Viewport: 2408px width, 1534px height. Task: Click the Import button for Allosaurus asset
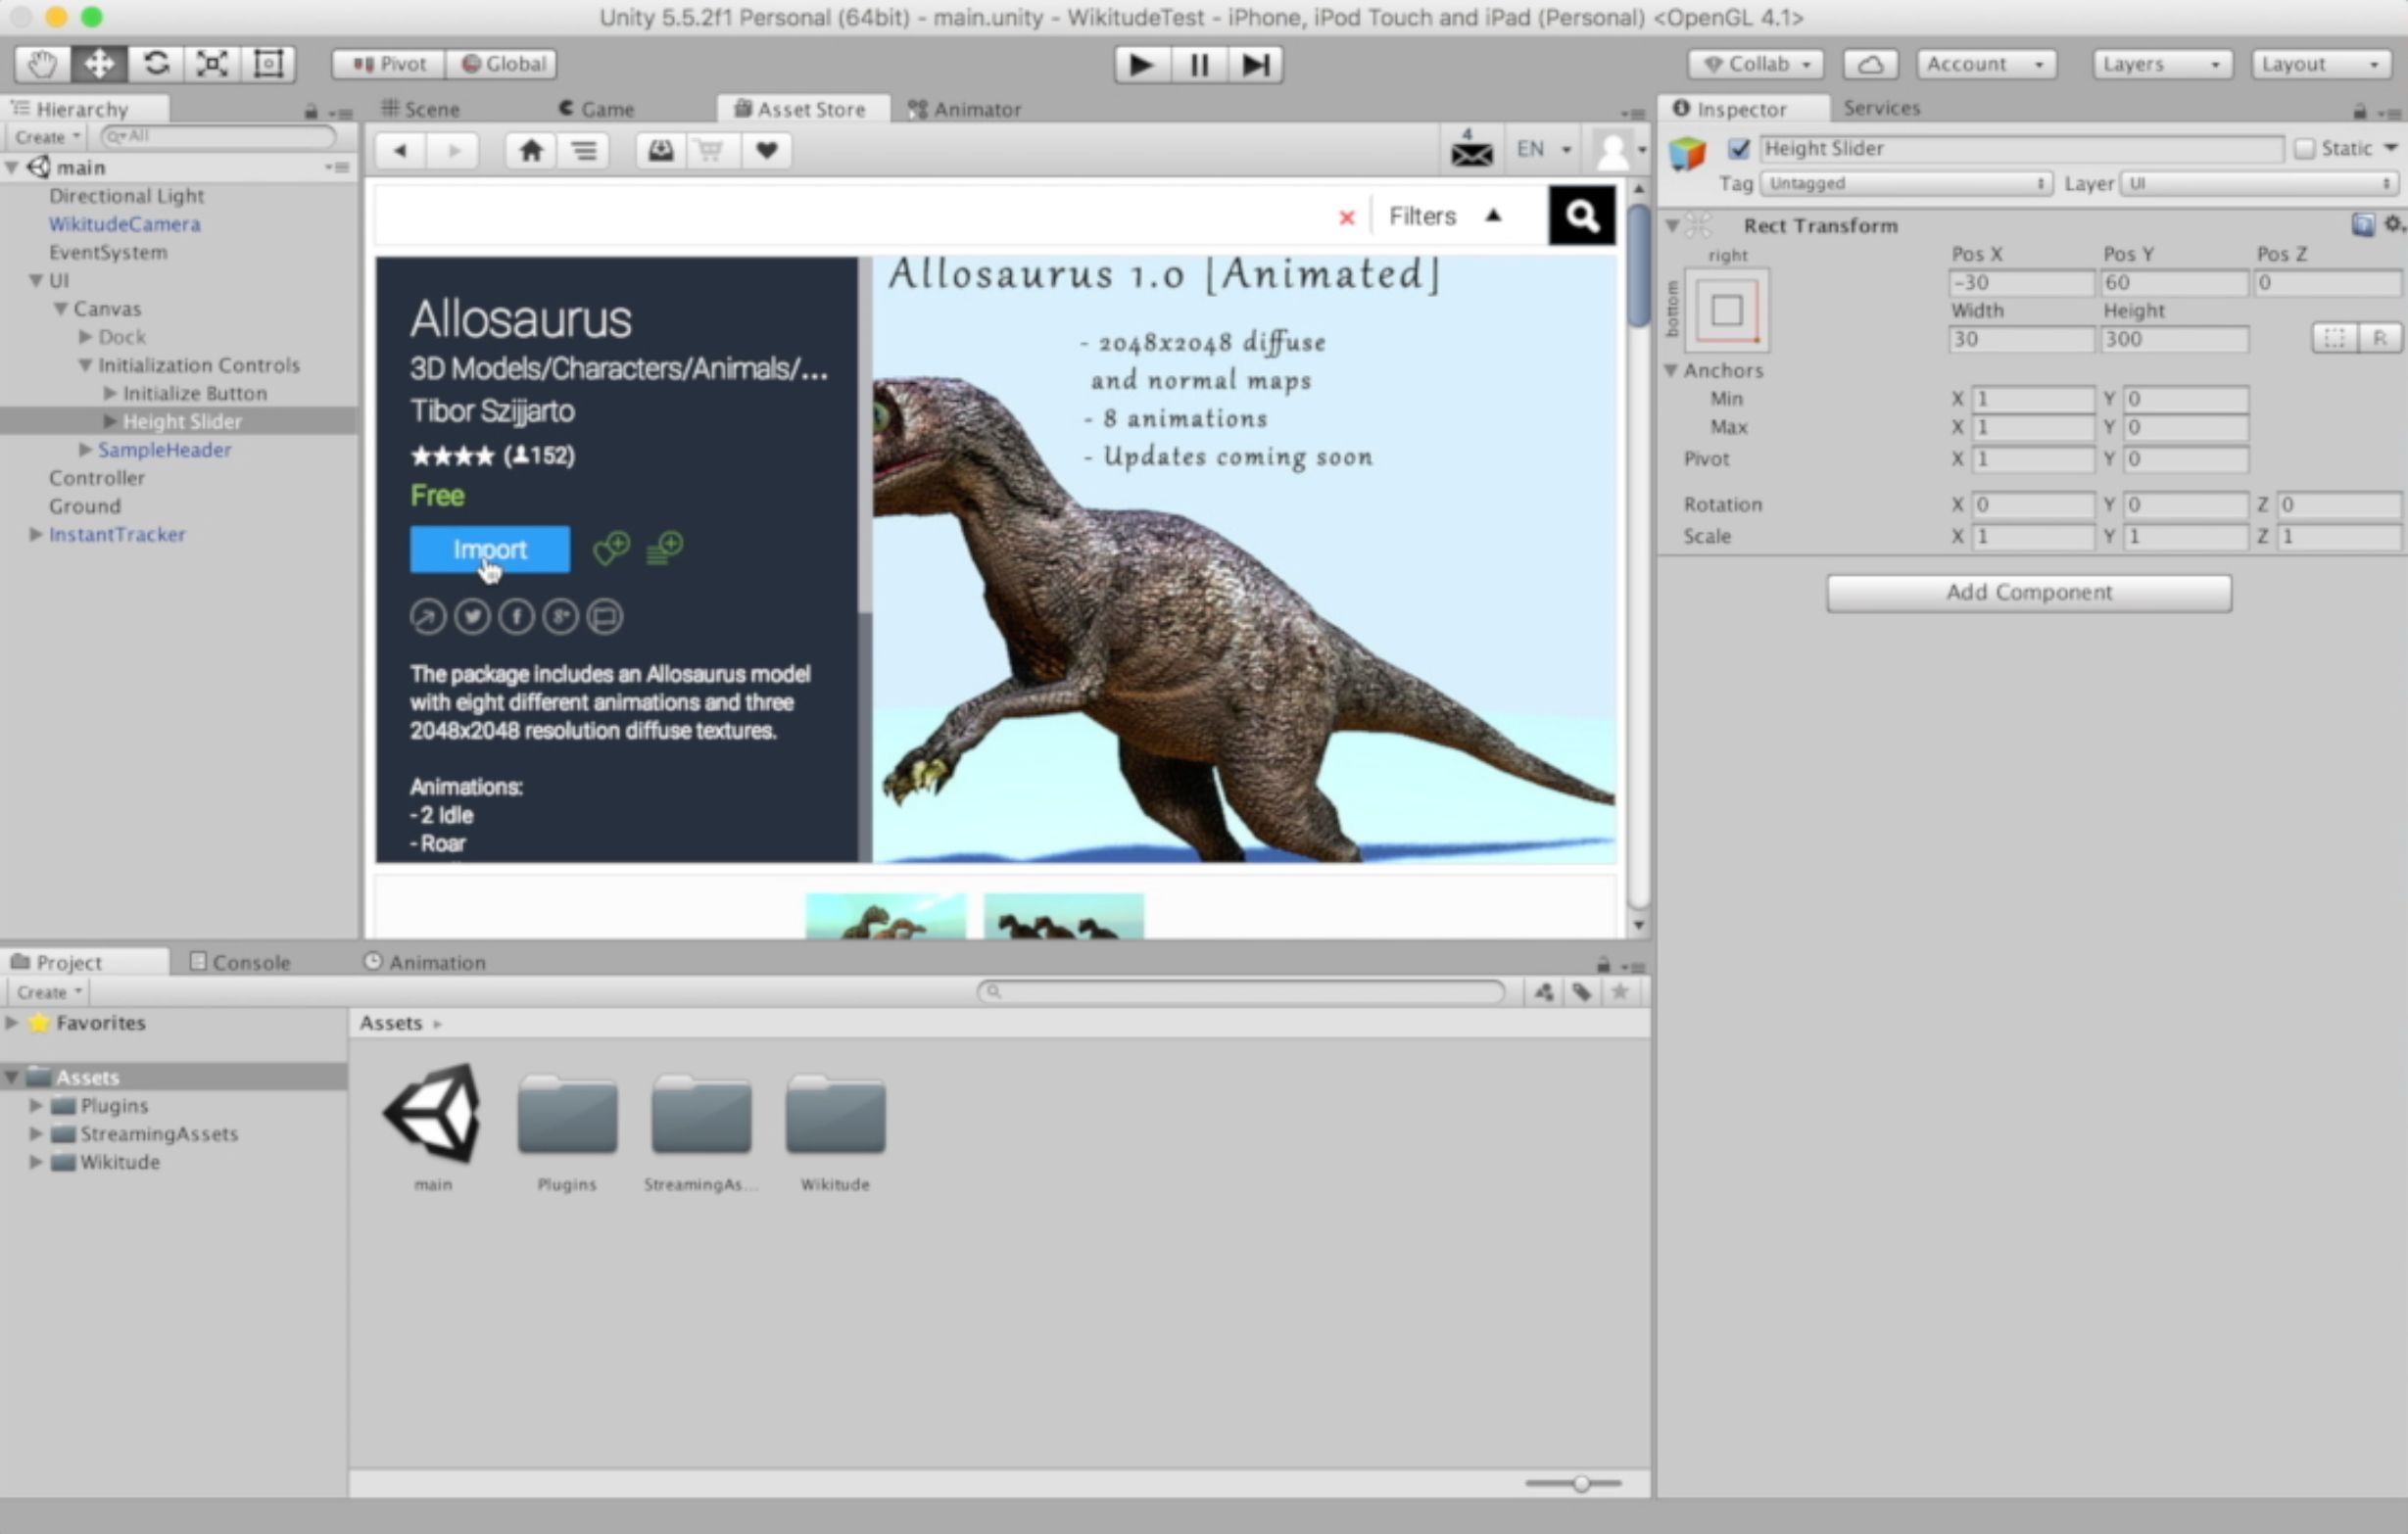click(x=488, y=548)
